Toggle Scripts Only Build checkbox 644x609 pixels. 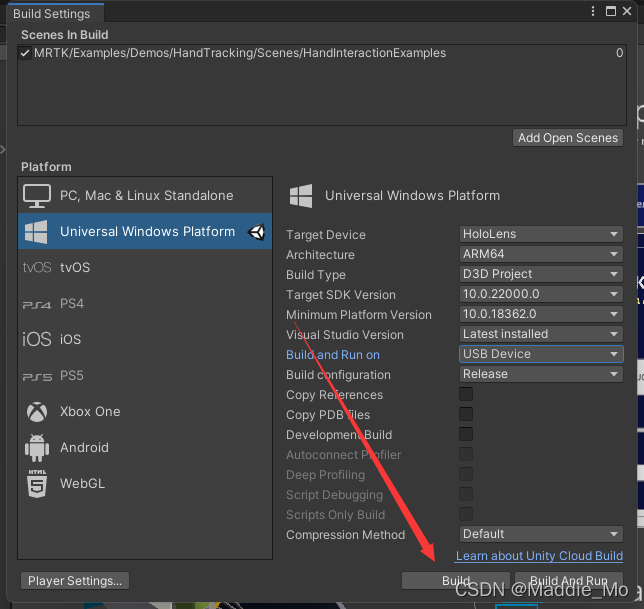pos(466,514)
